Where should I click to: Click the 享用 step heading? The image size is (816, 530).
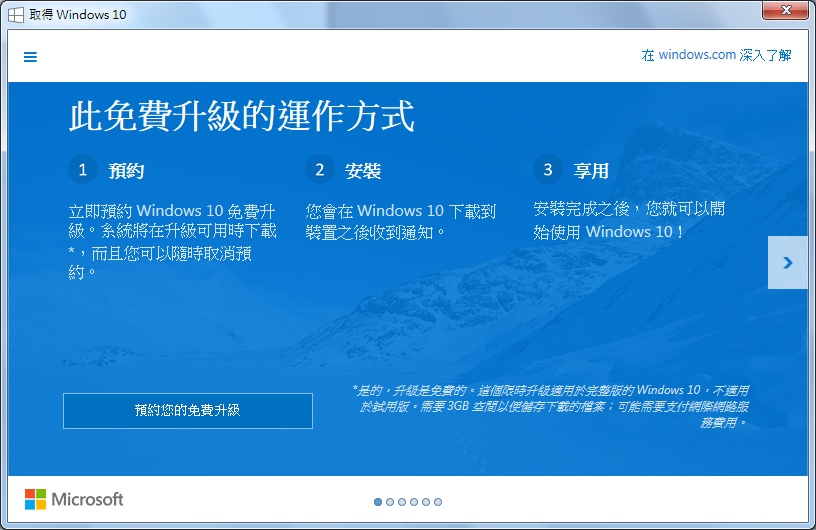[591, 171]
